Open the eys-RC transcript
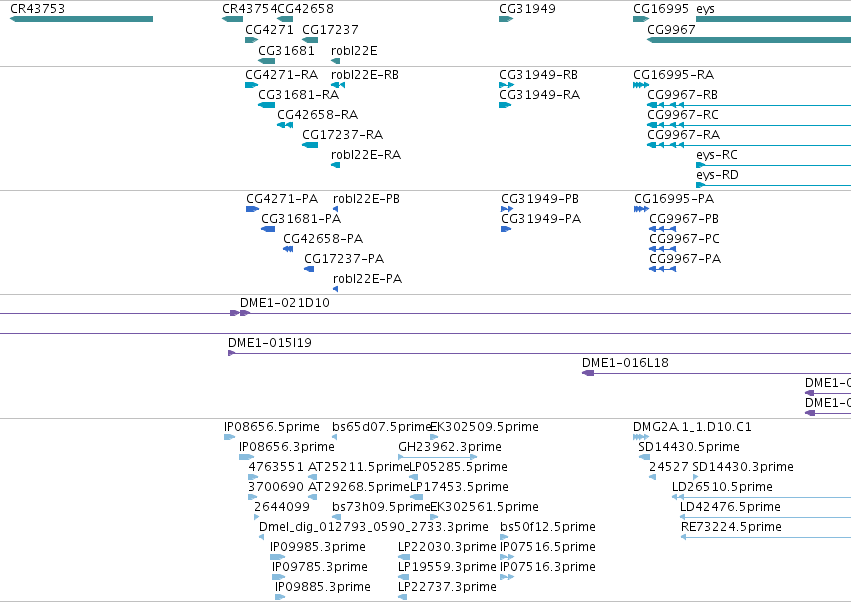The width and height of the screenshot is (851, 602). click(x=773, y=165)
